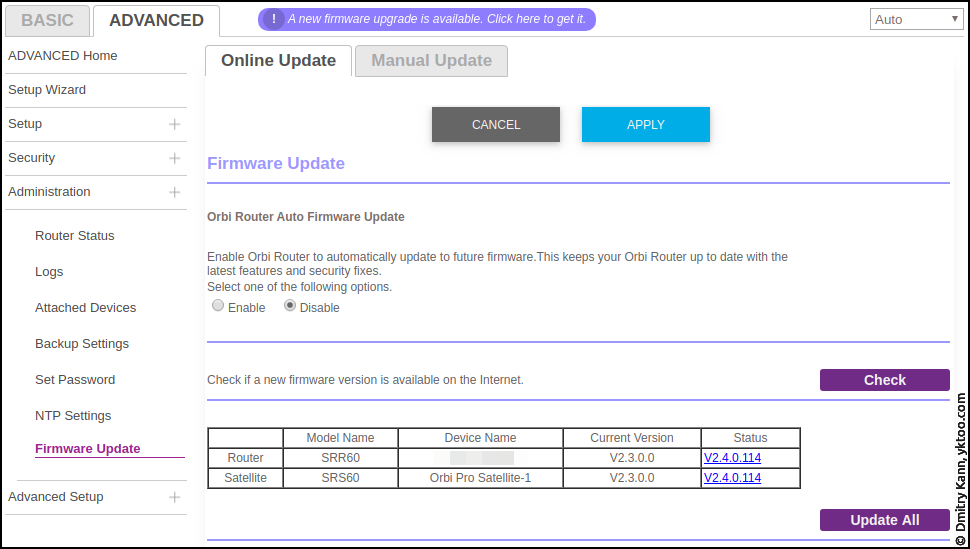Viewport: 970px width, 549px height.
Task: Expand Security section plus icon
Action: click(174, 158)
